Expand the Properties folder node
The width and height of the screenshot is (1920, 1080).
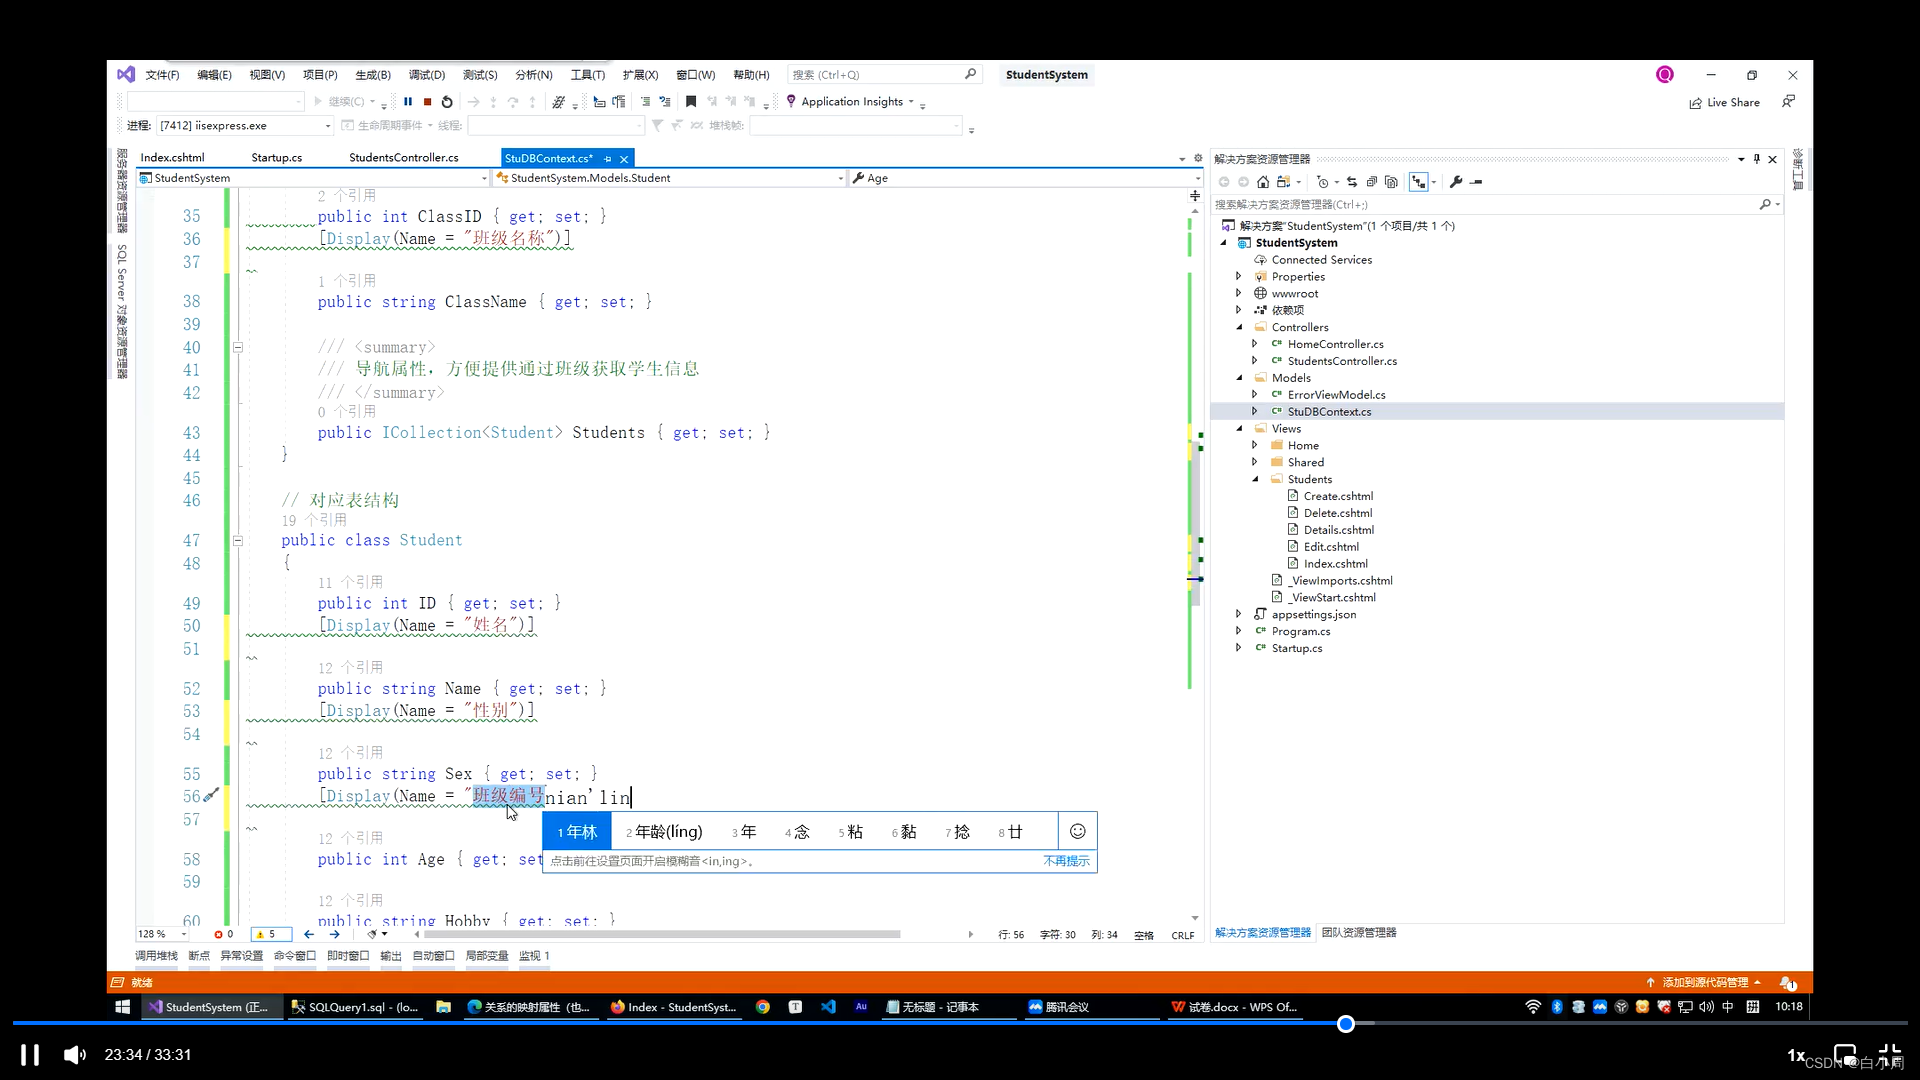(x=1239, y=277)
